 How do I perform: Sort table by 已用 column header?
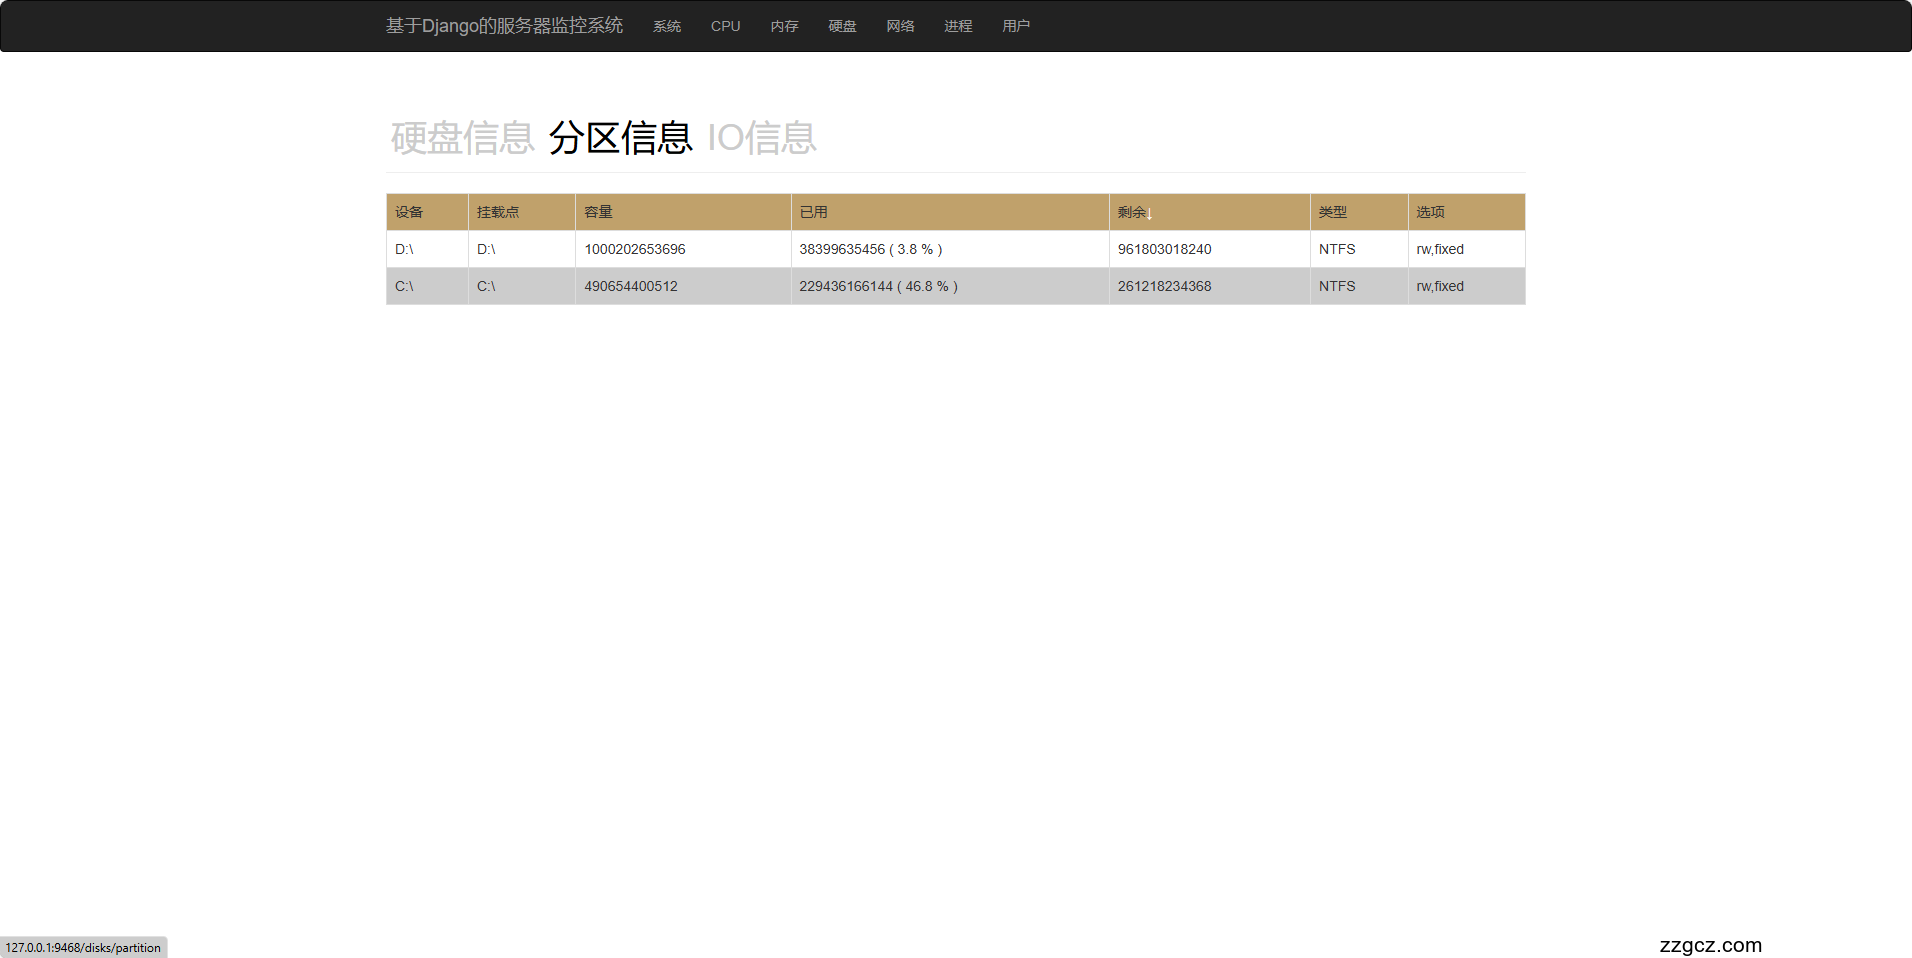click(x=813, y=212)
